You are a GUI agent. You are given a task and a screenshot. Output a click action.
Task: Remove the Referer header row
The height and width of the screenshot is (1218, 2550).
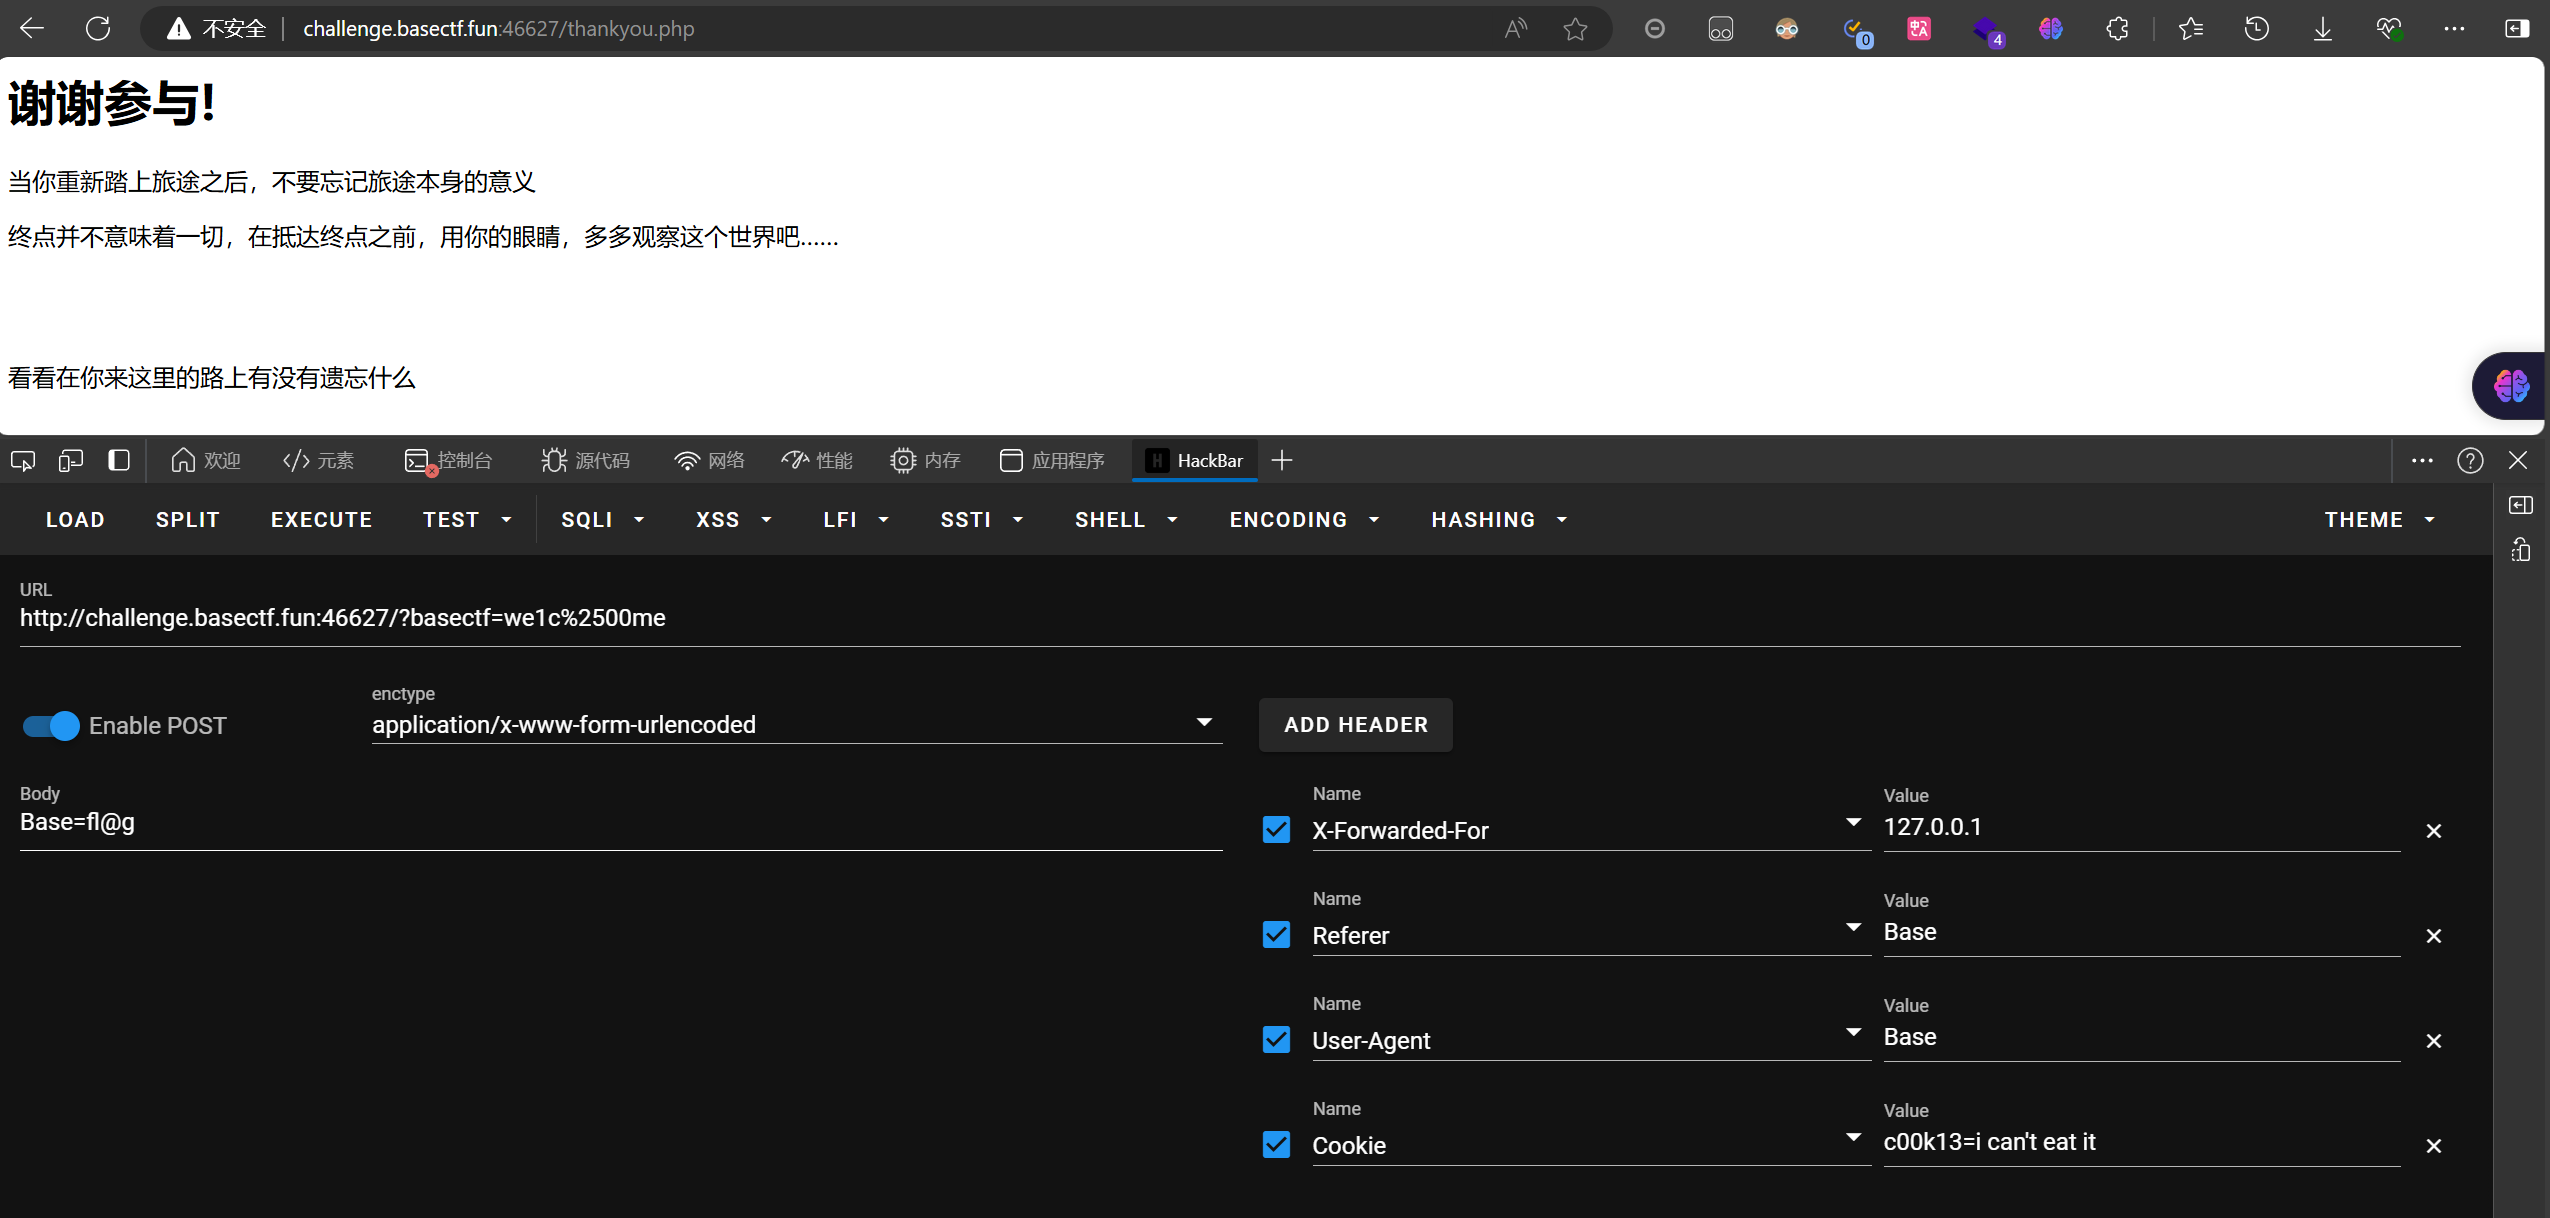(2434, 936)
